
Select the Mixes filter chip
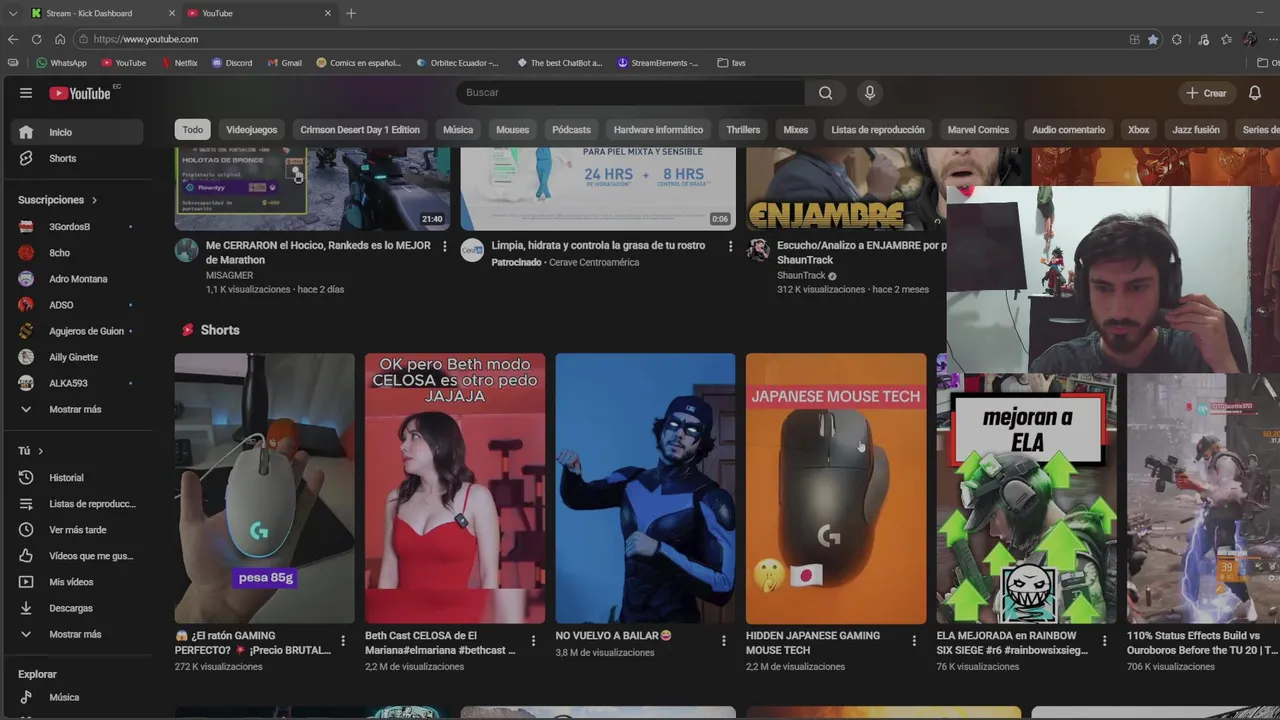coord(796,130)
